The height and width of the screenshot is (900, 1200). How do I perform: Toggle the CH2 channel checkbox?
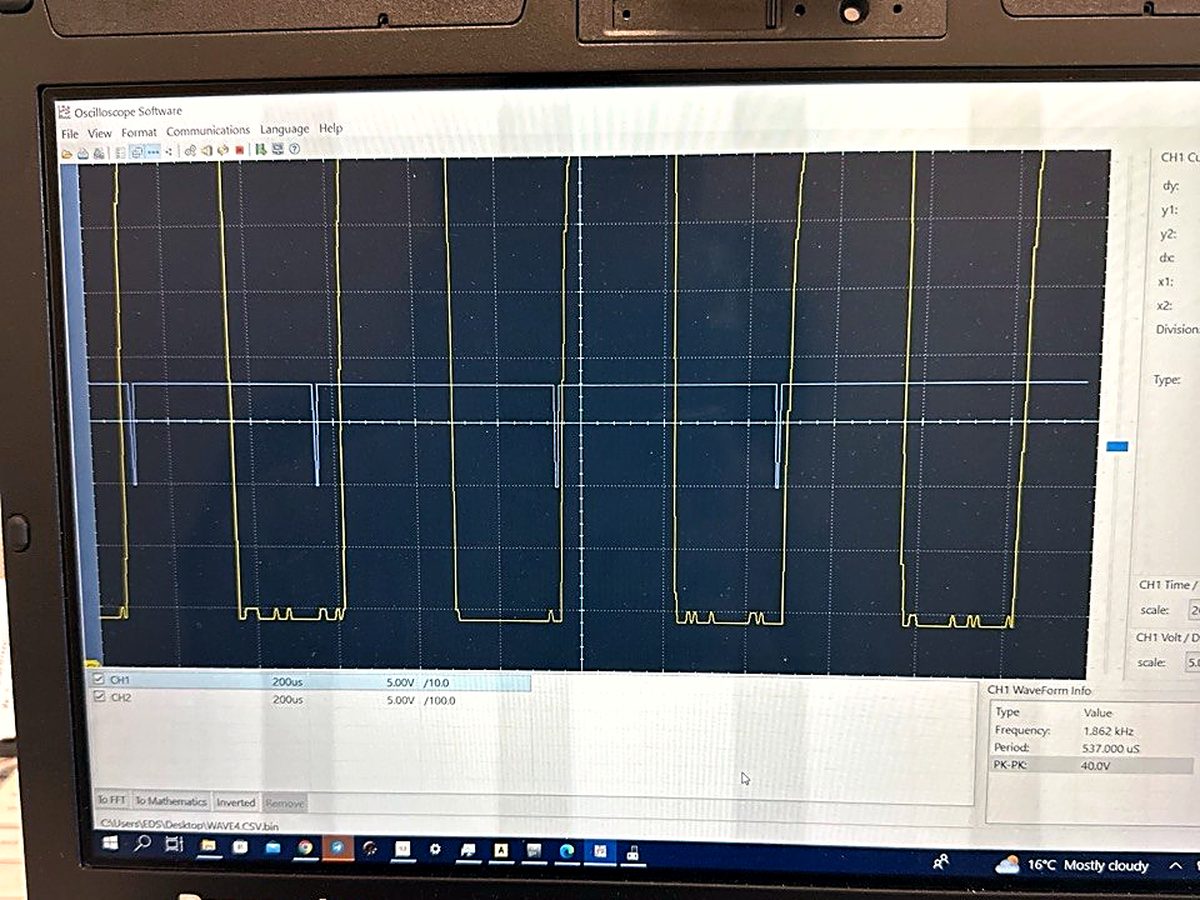(98, 698)
